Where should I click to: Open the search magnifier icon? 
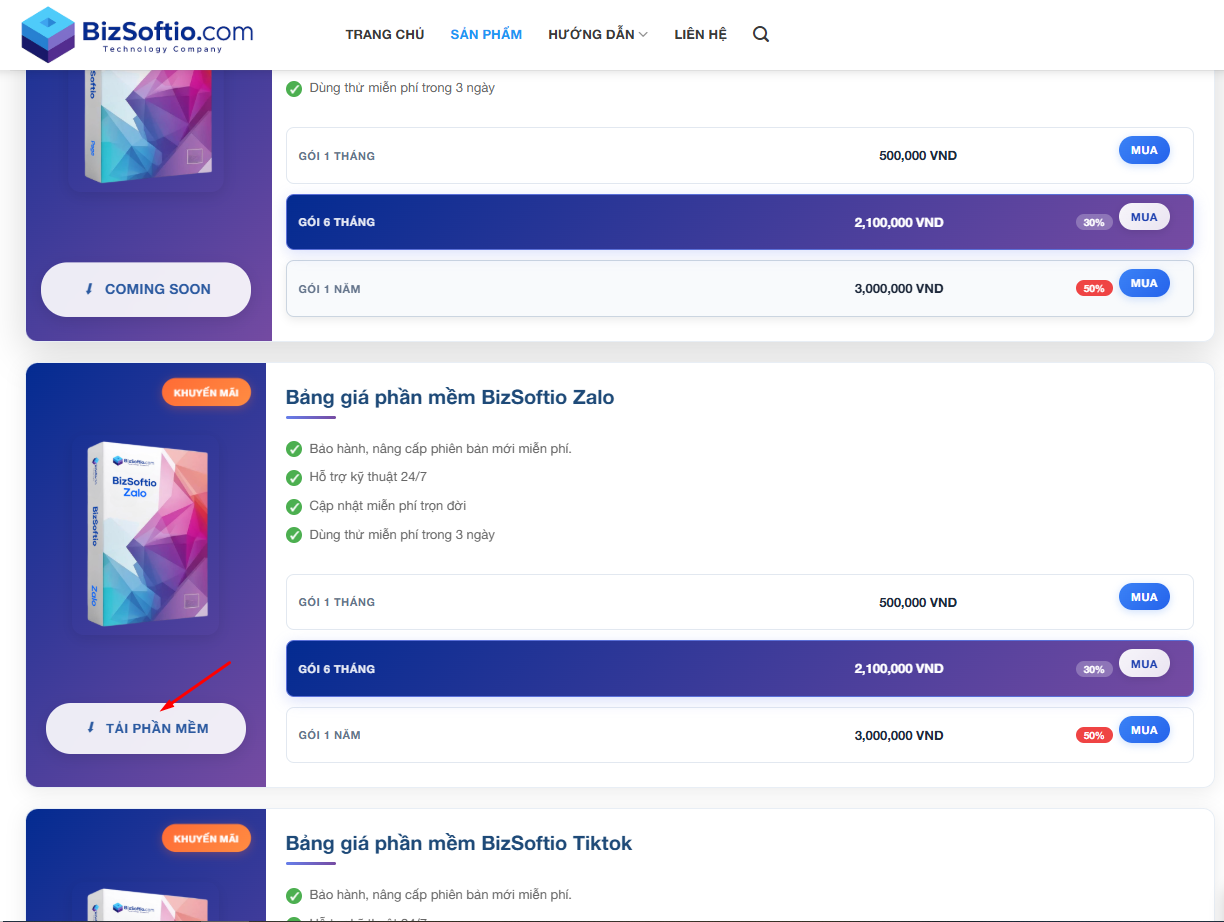[x=761, y=34]
